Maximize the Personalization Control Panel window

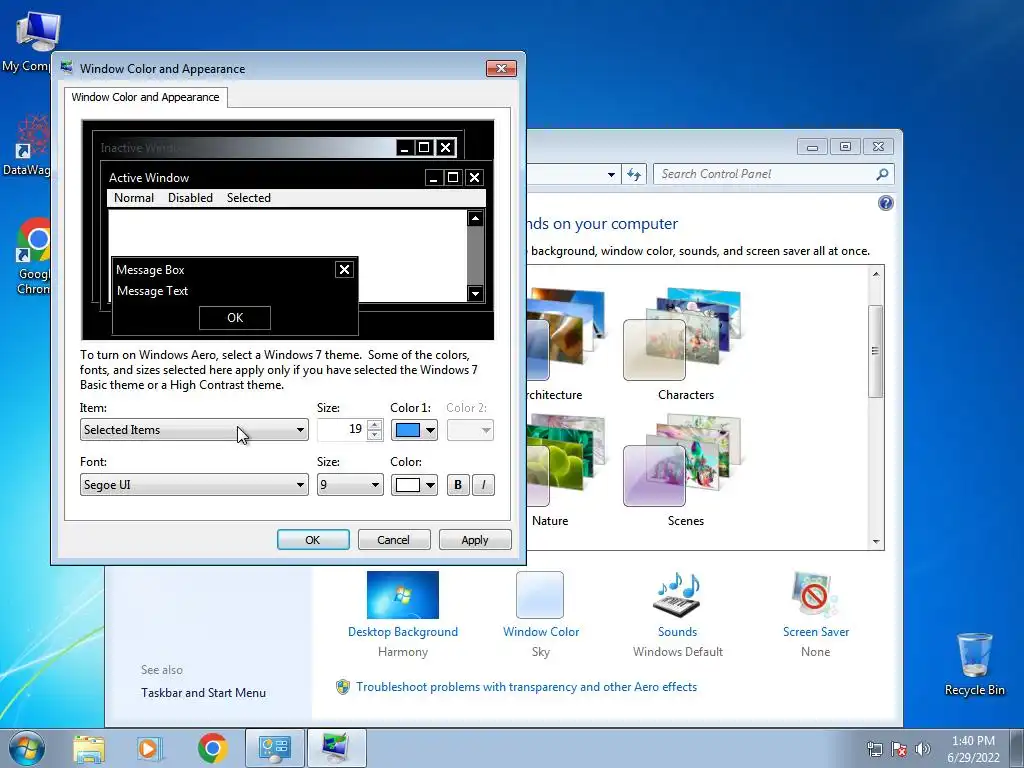(845, 147)
